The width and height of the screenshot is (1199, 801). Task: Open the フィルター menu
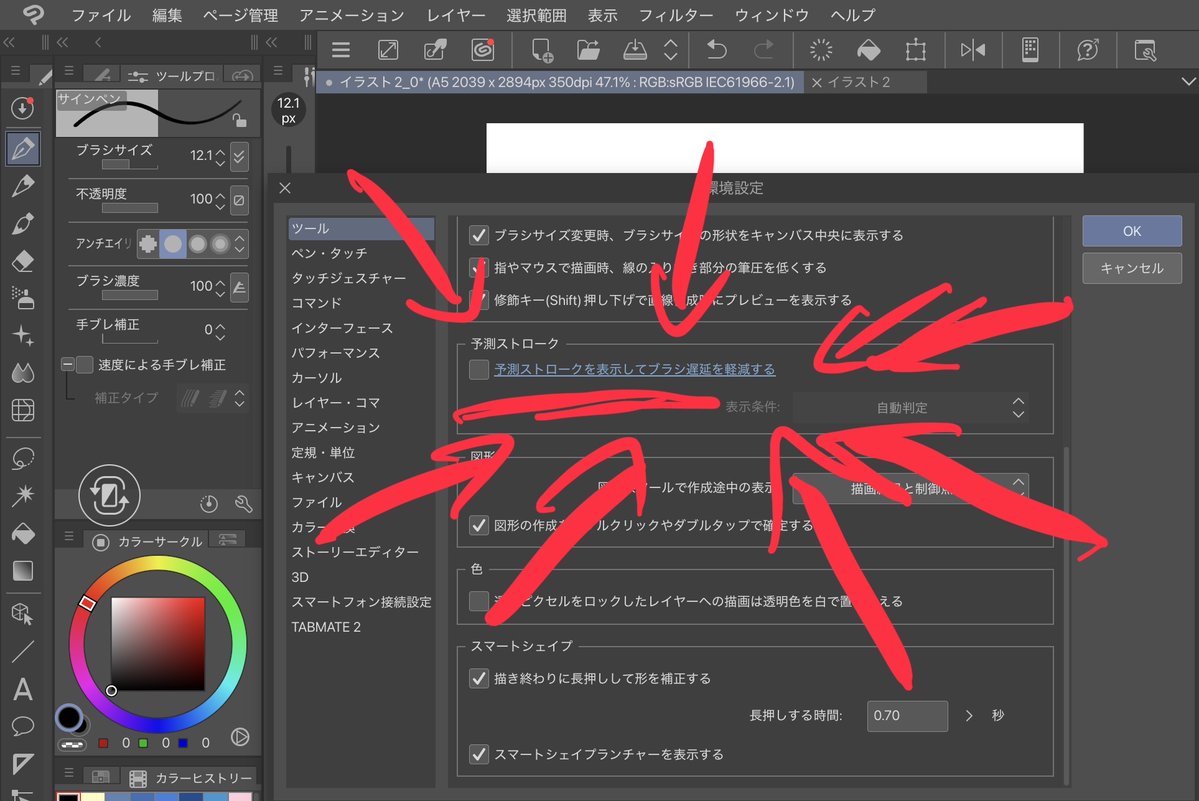tap(676, 15)
